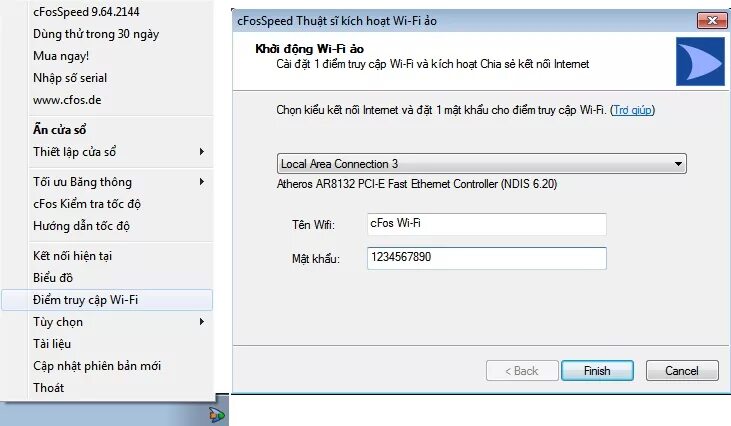Click the cFosSpeed tray icon in taskbar
This screenshot has width=731, height=426.
[217, 414]
